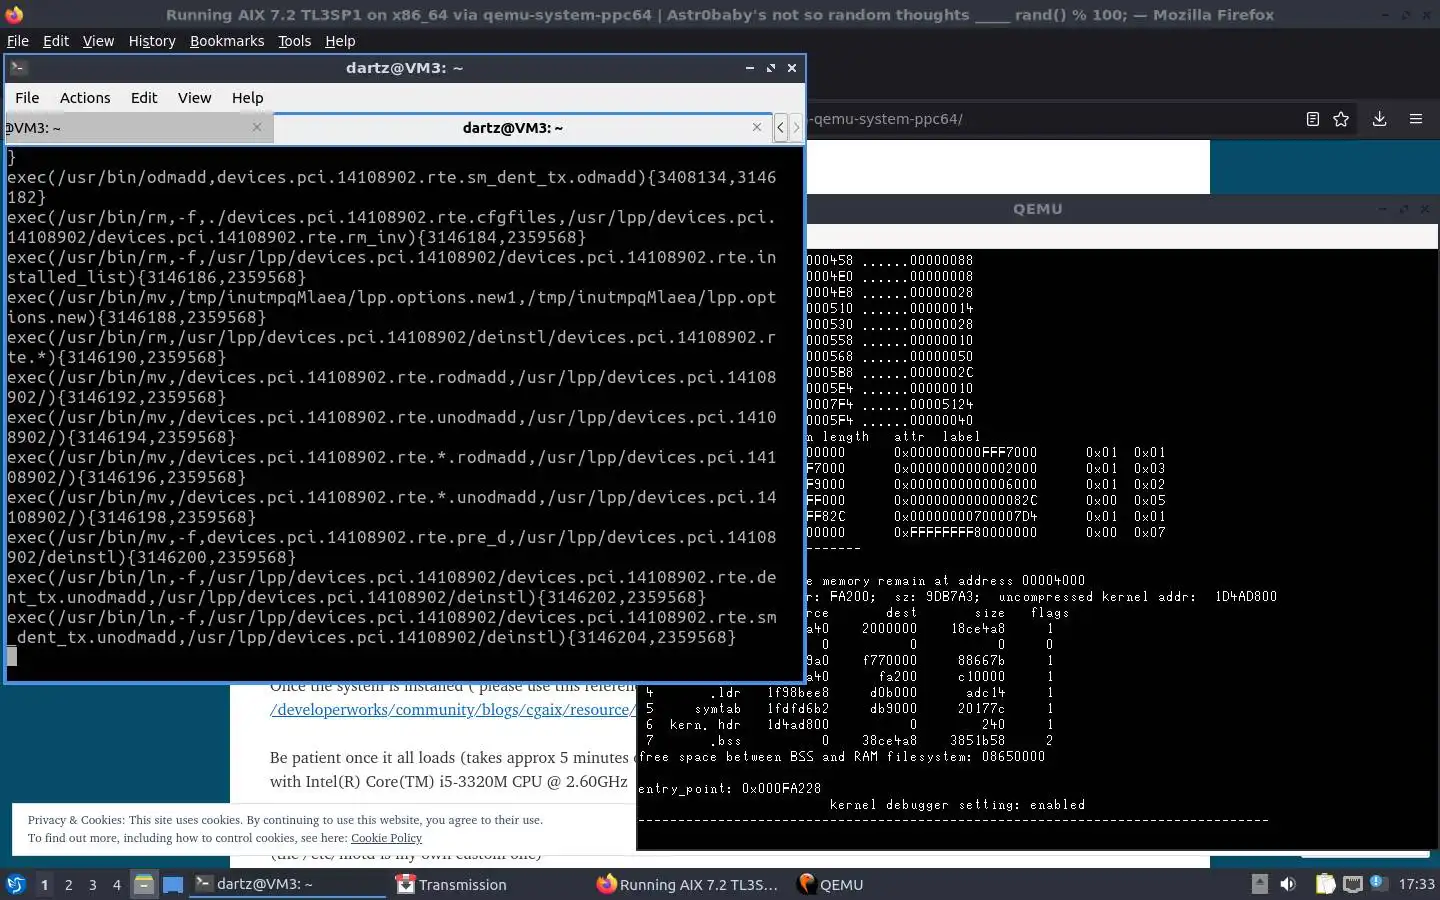Open the LXQt start menu icon
The width and height of the screenshot is (1440, 900).
(x=15, y=884)
